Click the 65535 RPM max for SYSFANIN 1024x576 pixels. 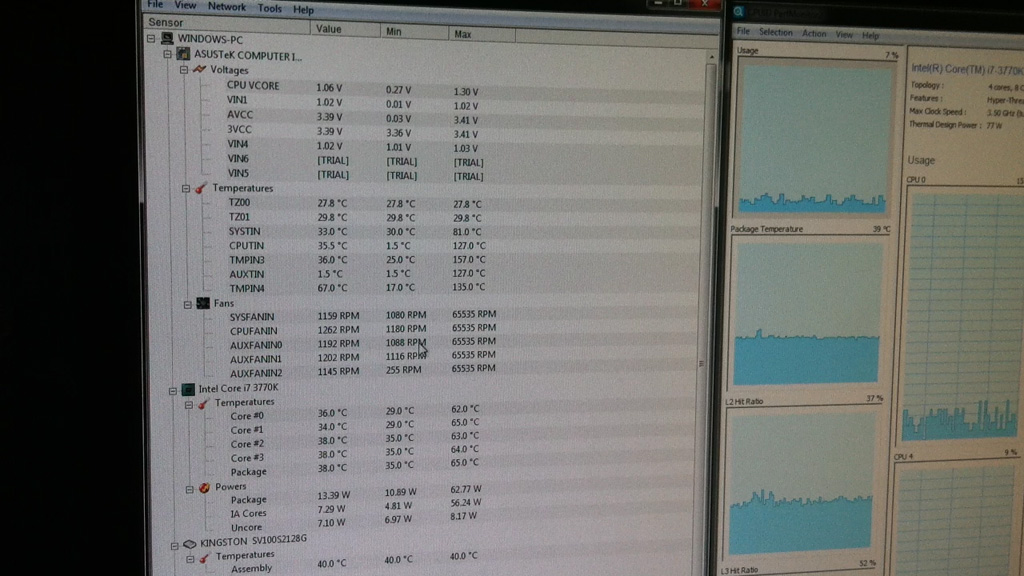tap(474, 314)
